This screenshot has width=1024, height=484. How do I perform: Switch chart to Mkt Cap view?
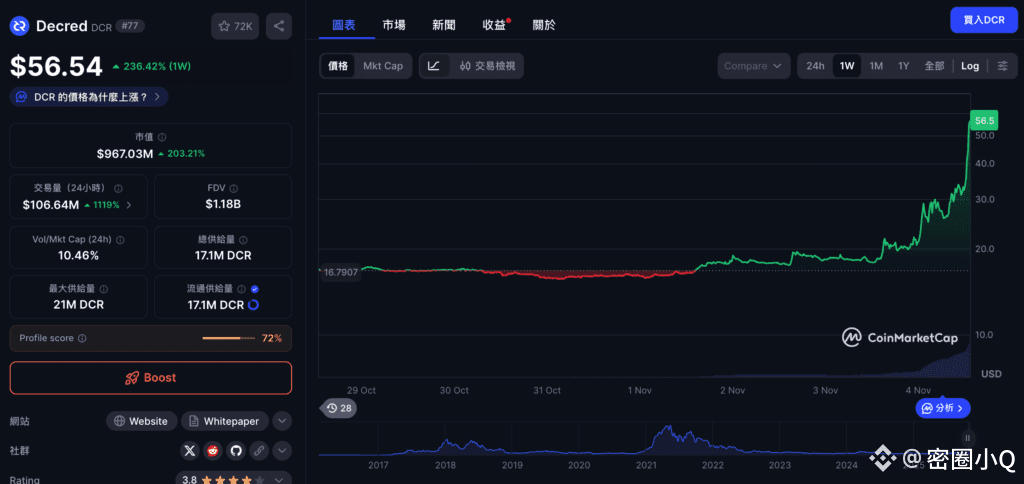(383, 66)
